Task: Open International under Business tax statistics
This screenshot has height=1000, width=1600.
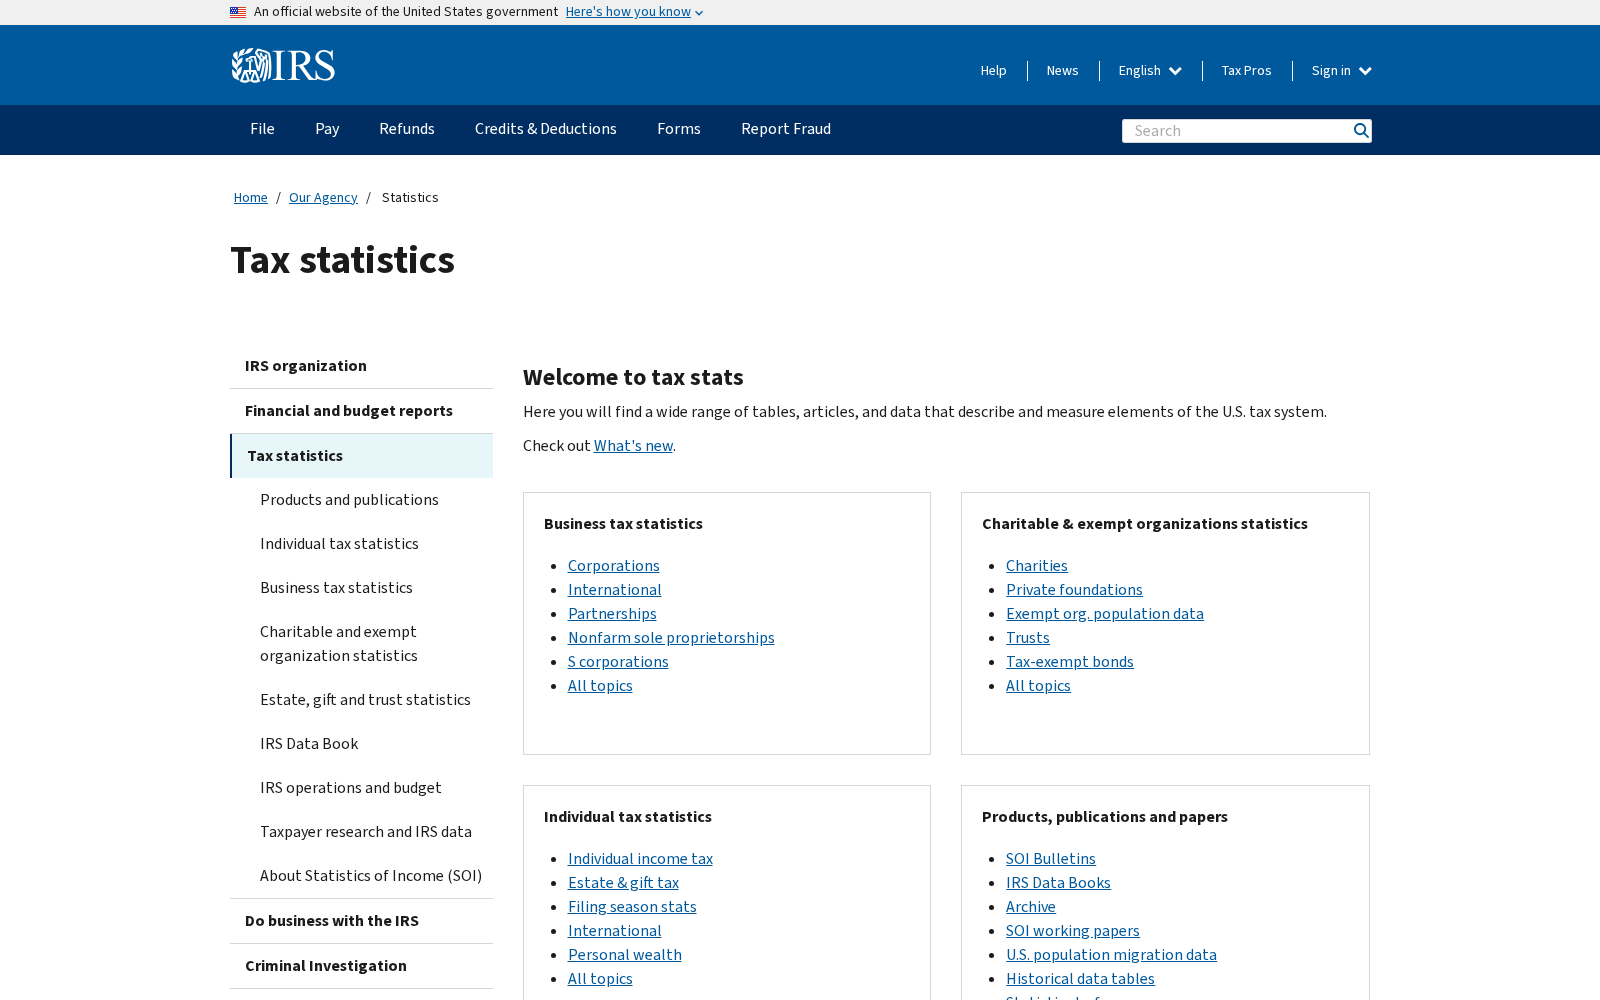Action: 615,590
